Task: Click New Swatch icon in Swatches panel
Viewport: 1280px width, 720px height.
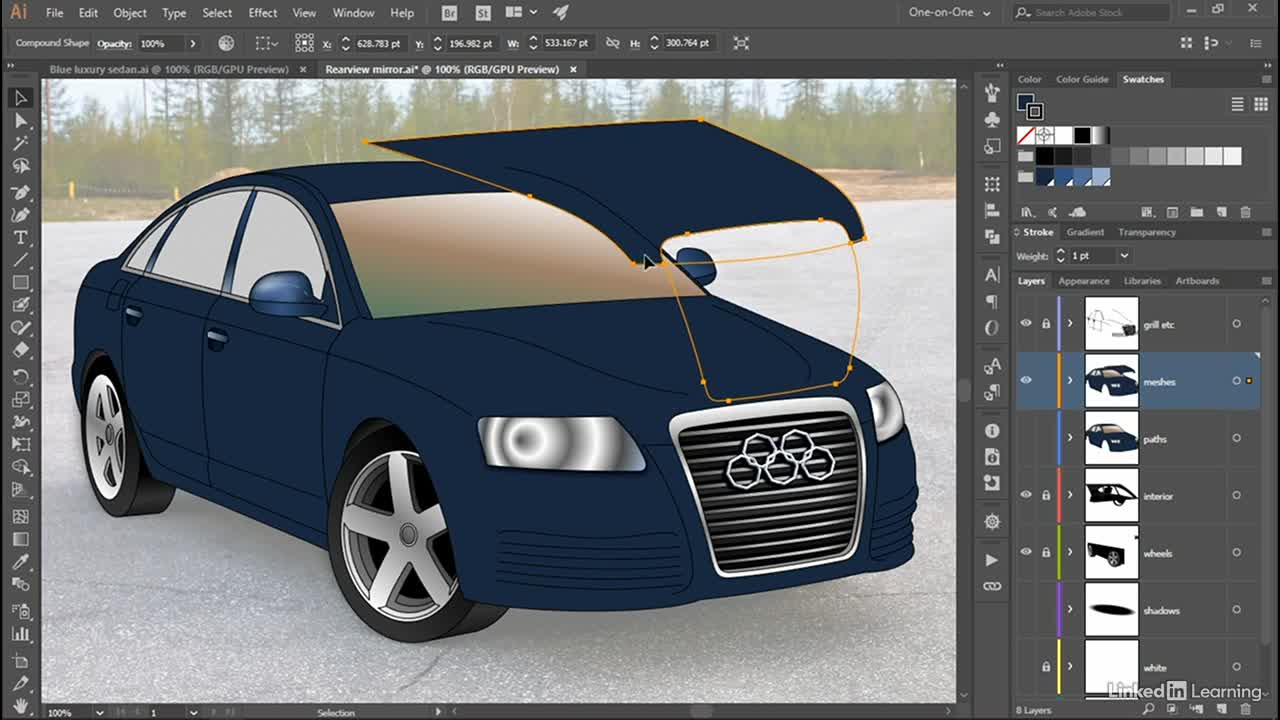Action: coord(1221,212)
